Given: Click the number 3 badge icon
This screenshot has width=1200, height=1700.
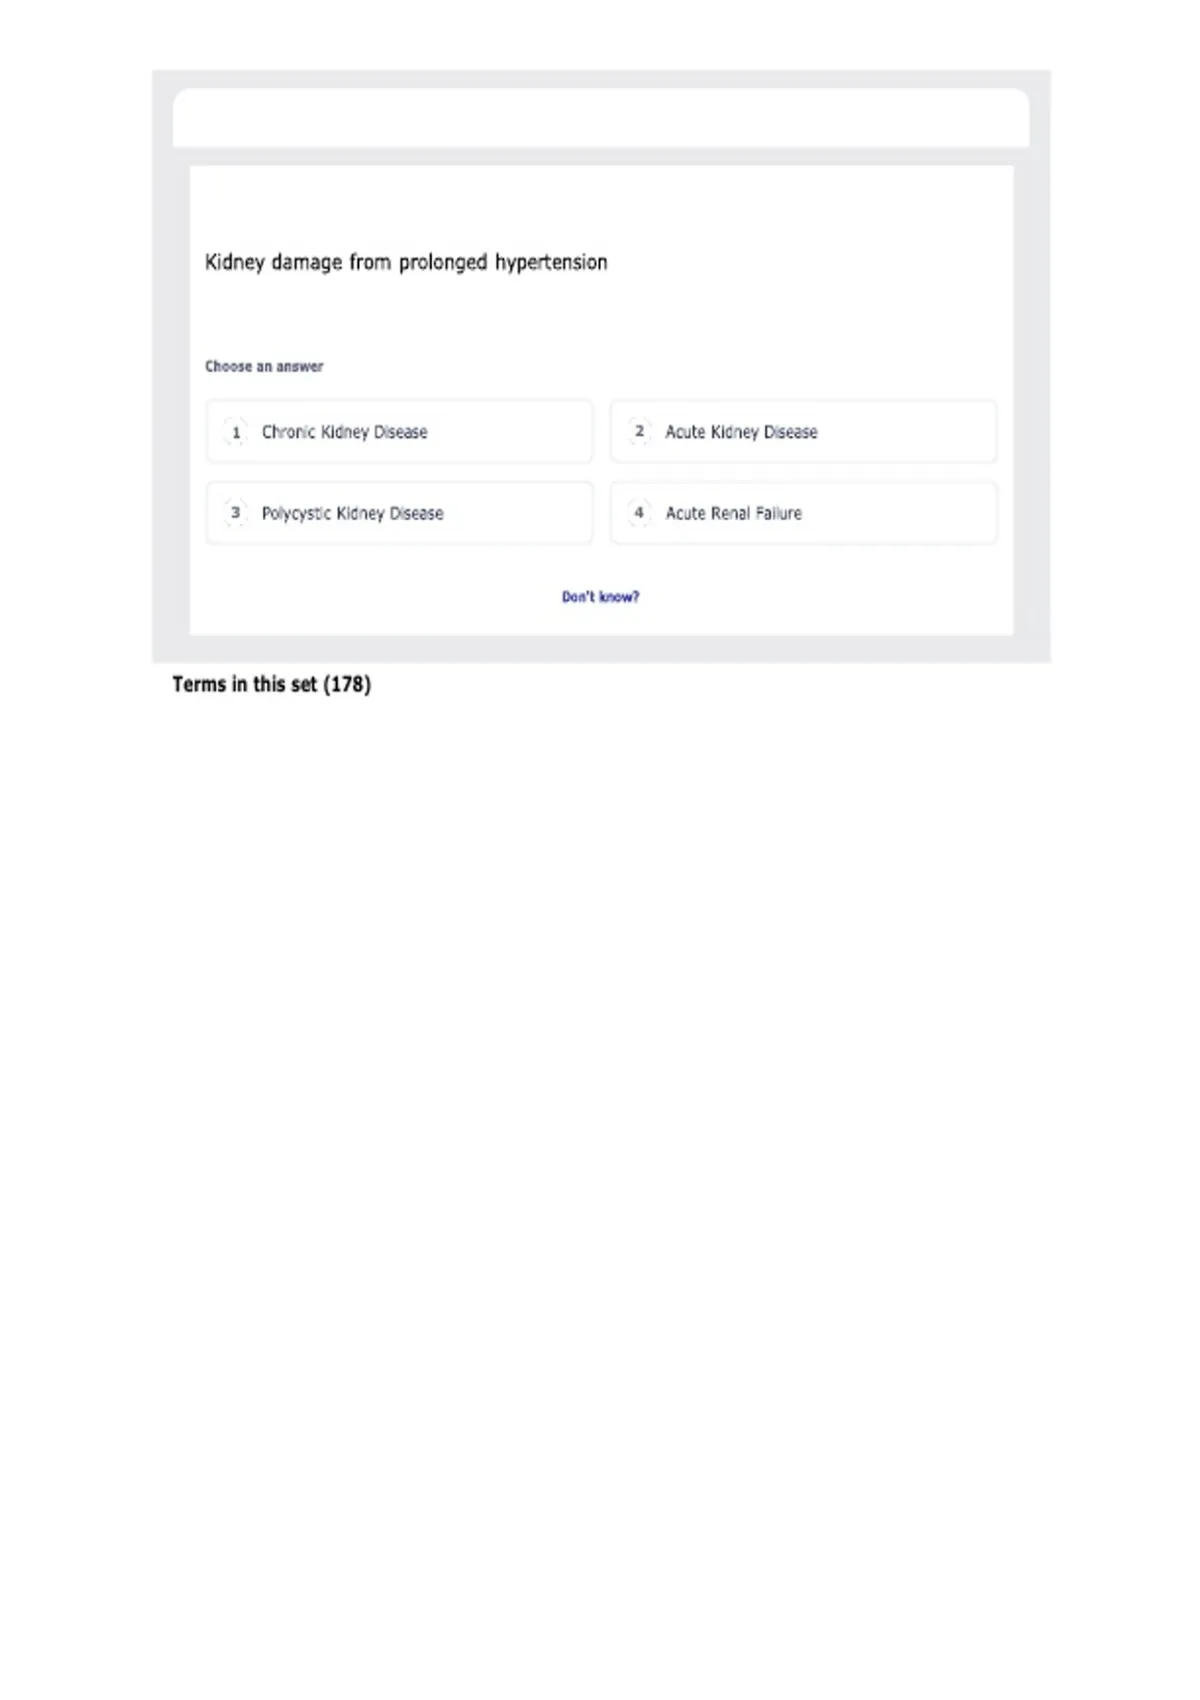Looking at the screenshot, I should point(235,512).
